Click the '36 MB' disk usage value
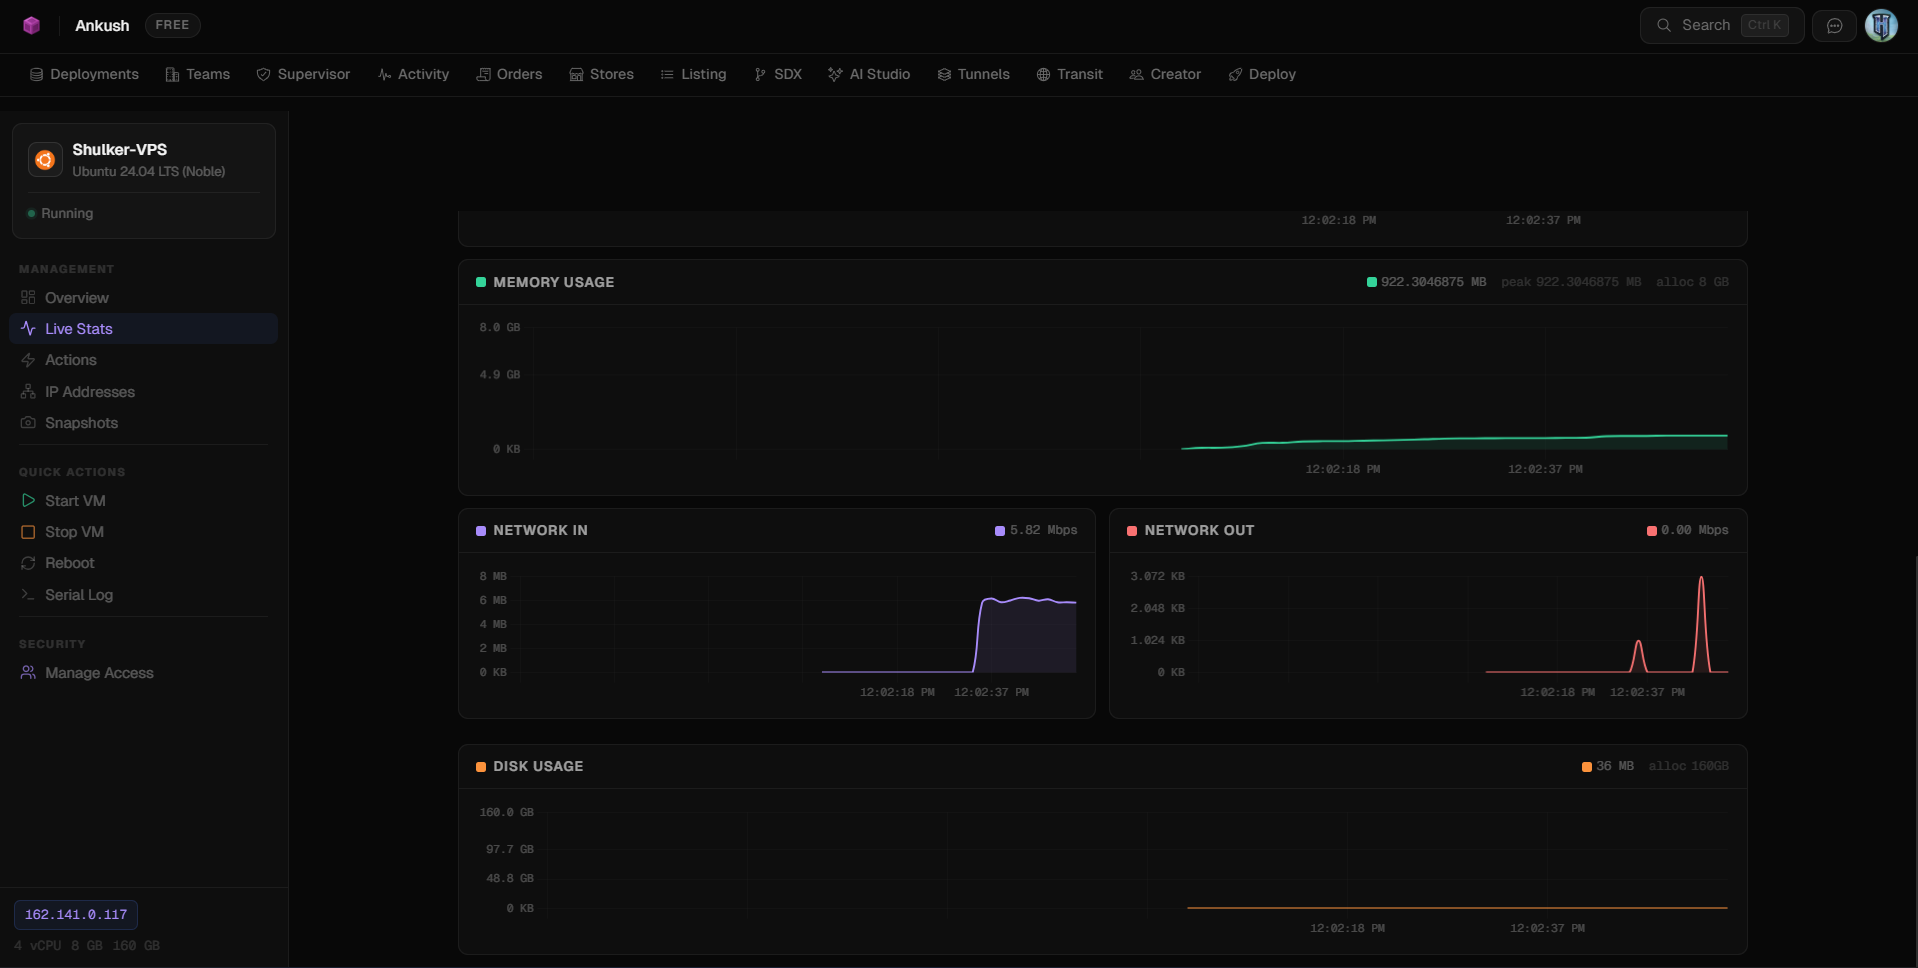Viewport: 1918px width, 968px height. (1614, 766)
